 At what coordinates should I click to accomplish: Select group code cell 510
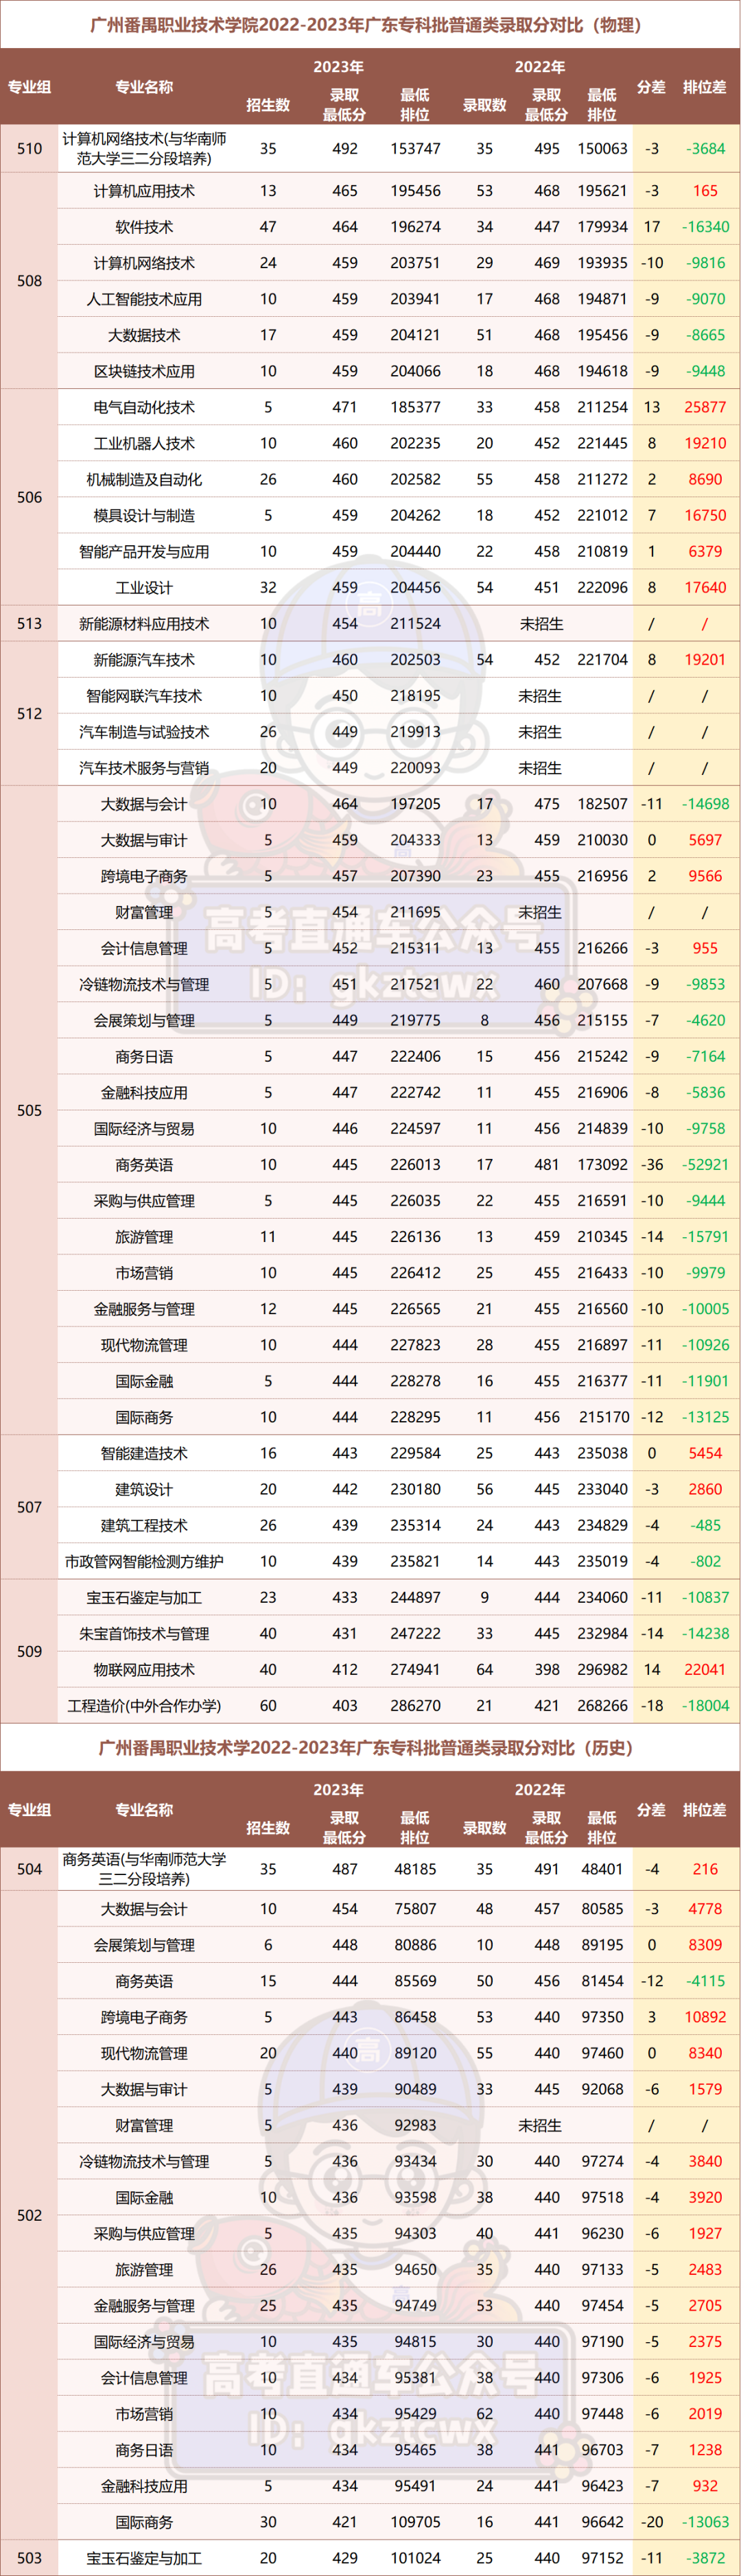click(x=29, y=149)
